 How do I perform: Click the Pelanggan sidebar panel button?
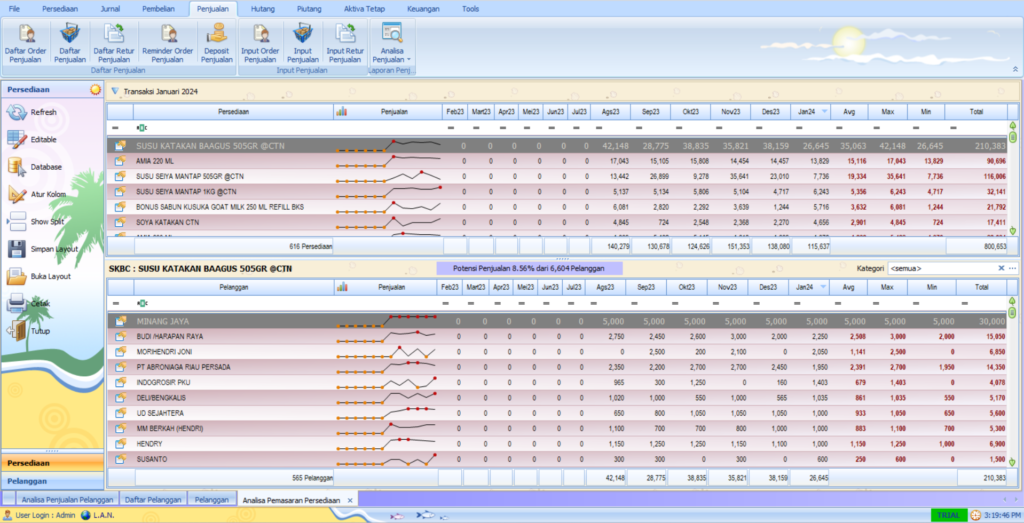click(51, 481)
